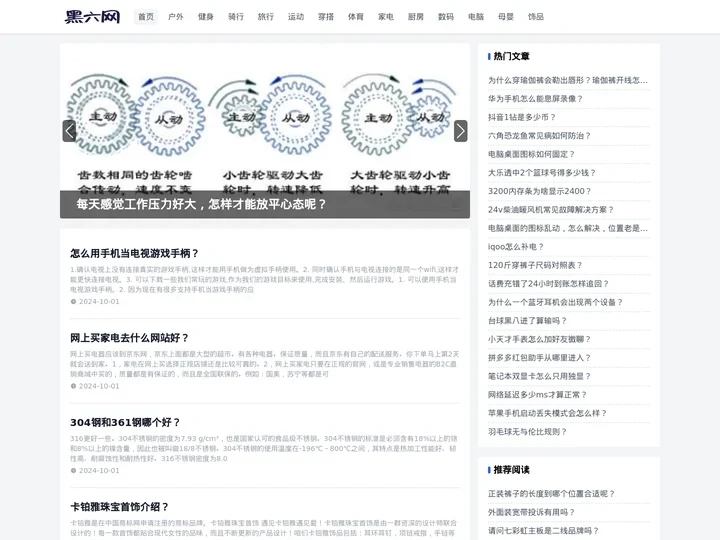
Task: Open article 卡铂雅珠宝首饰介绍？
Action: (119, 507)
